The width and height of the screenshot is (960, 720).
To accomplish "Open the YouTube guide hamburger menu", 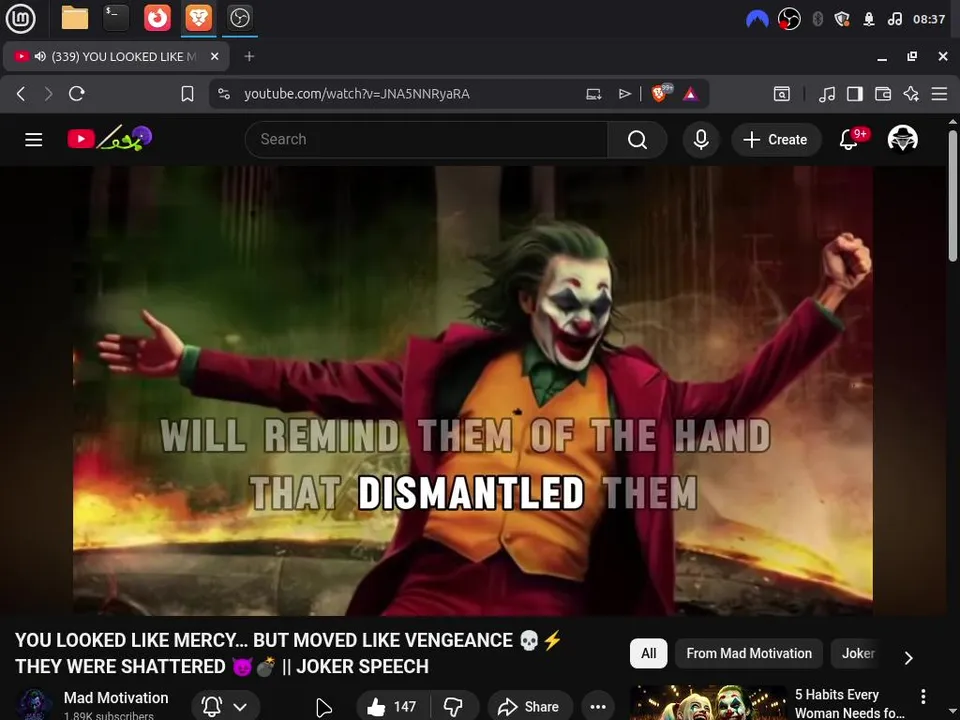I will [x=34, y=140].
